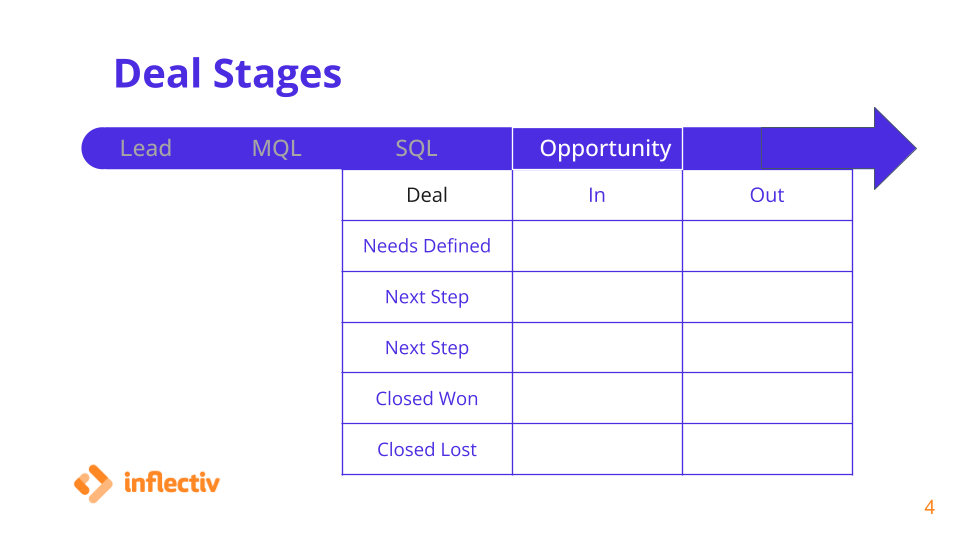960x540 pixels.
Task: Click the SQL stage label
Action: pos(416,148)
